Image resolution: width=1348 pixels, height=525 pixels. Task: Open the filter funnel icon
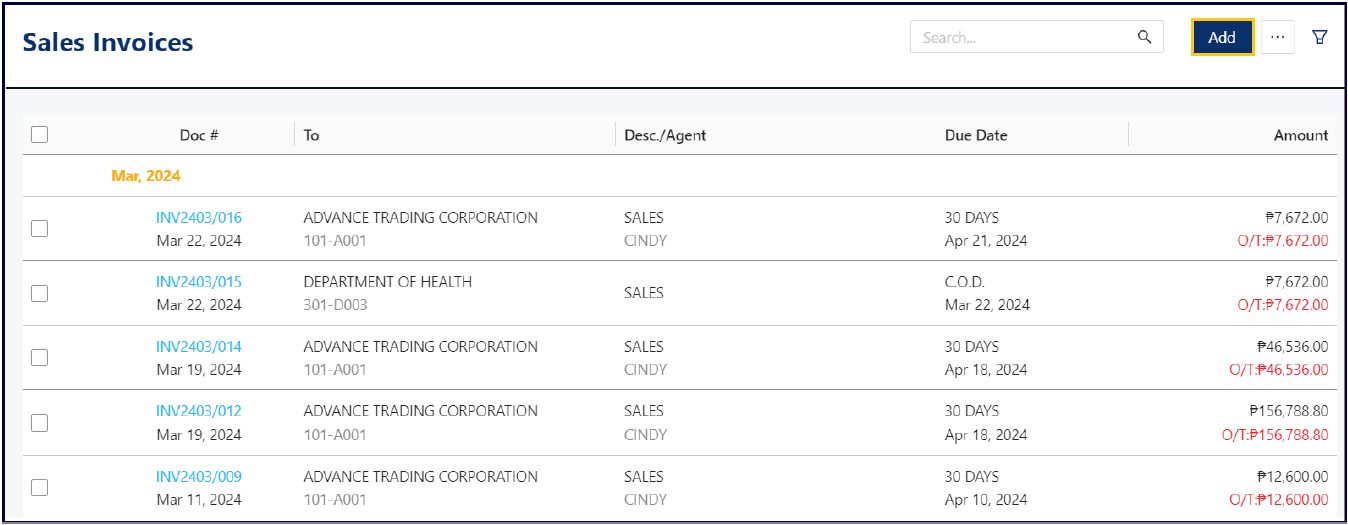1320,38
